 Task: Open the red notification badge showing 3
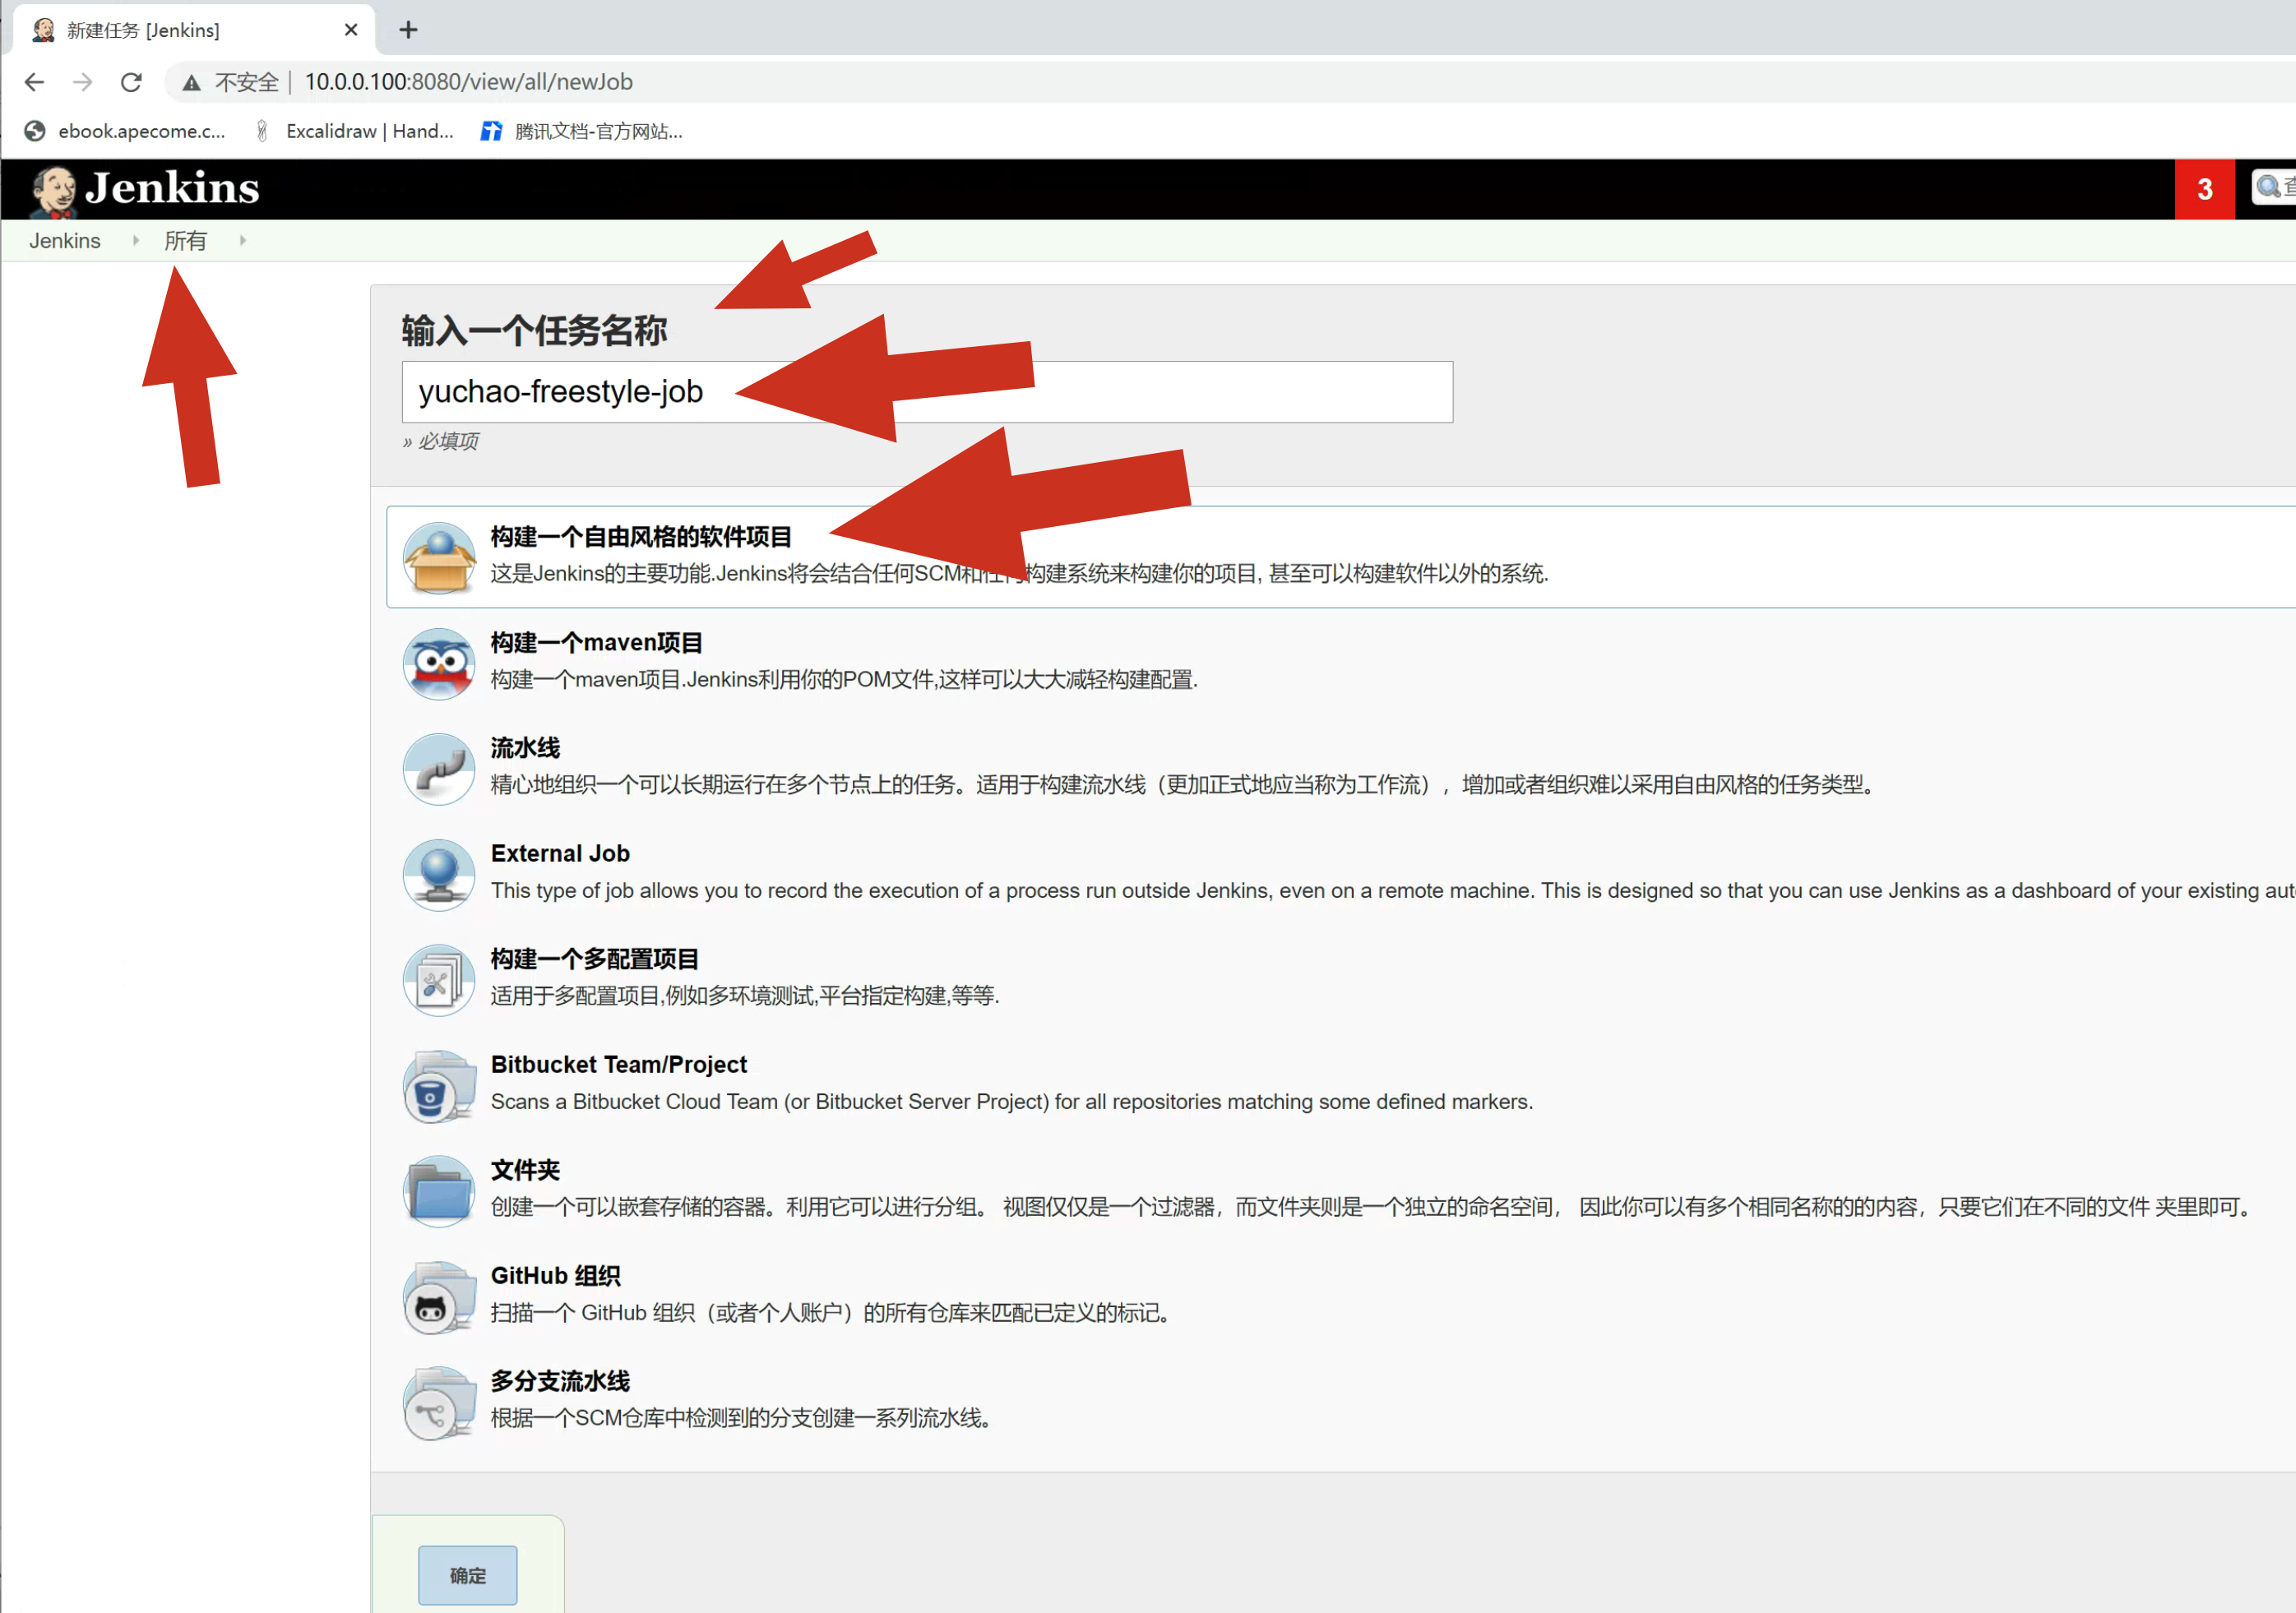click(2204, 189)
